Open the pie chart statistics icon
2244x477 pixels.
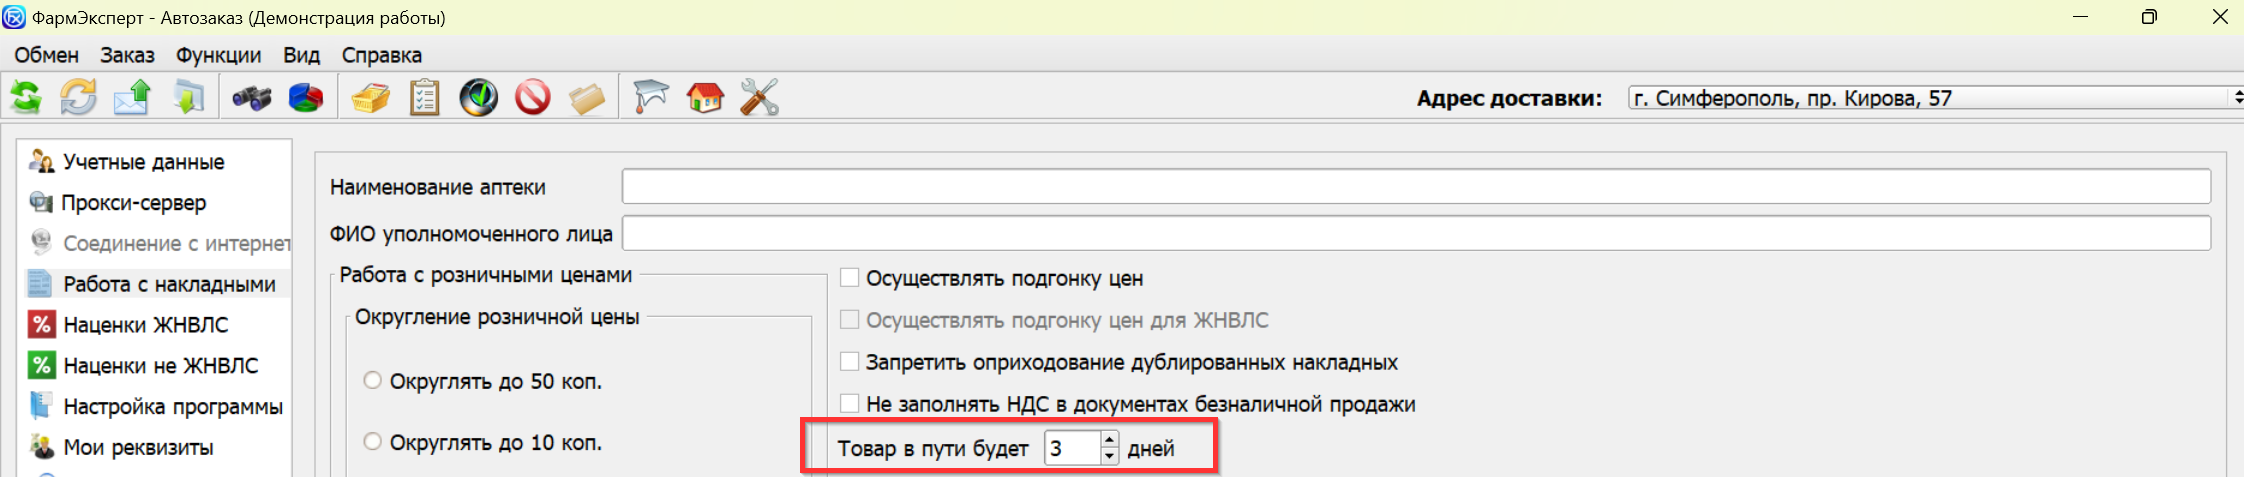coord(306,98)
